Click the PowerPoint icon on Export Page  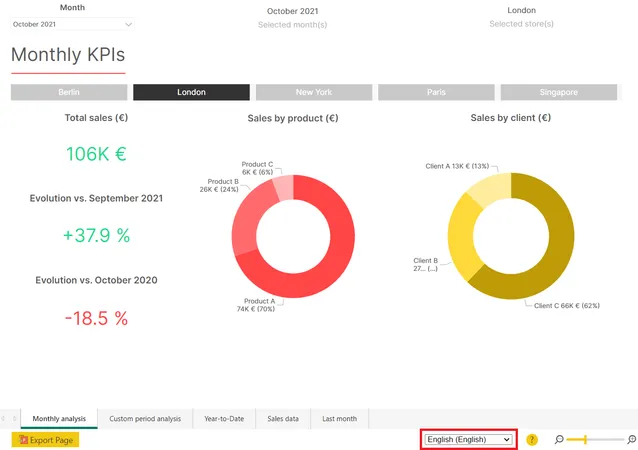pos(23,440)
